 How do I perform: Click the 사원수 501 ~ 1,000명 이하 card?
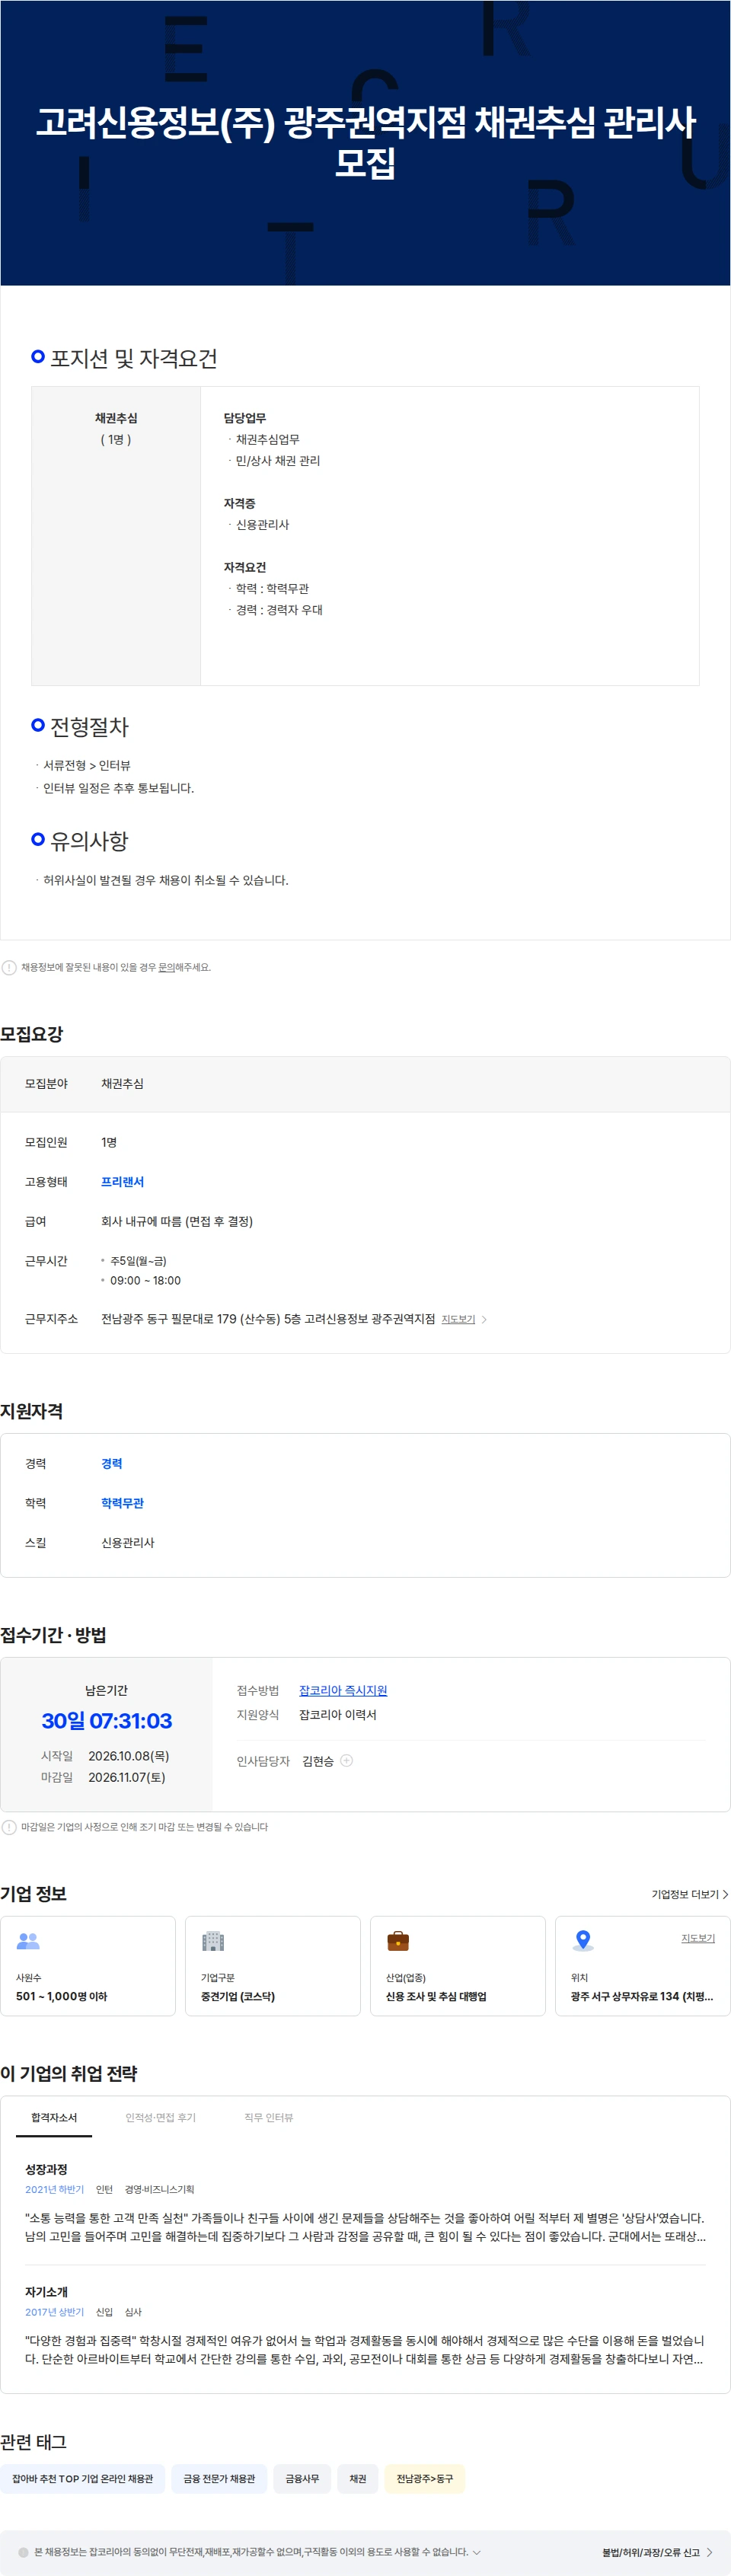(x=88, y=1965)
